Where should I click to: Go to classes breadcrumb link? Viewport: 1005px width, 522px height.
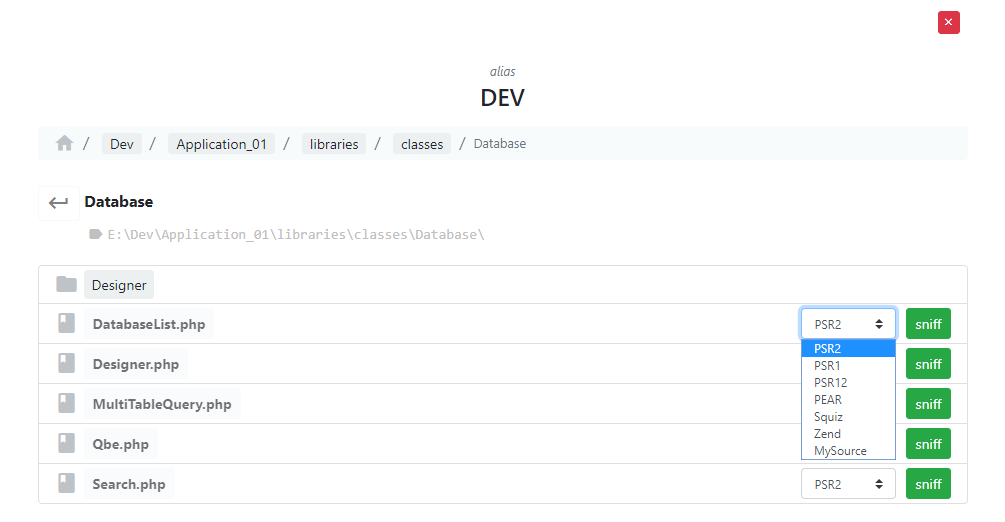[x=422, y=144]
